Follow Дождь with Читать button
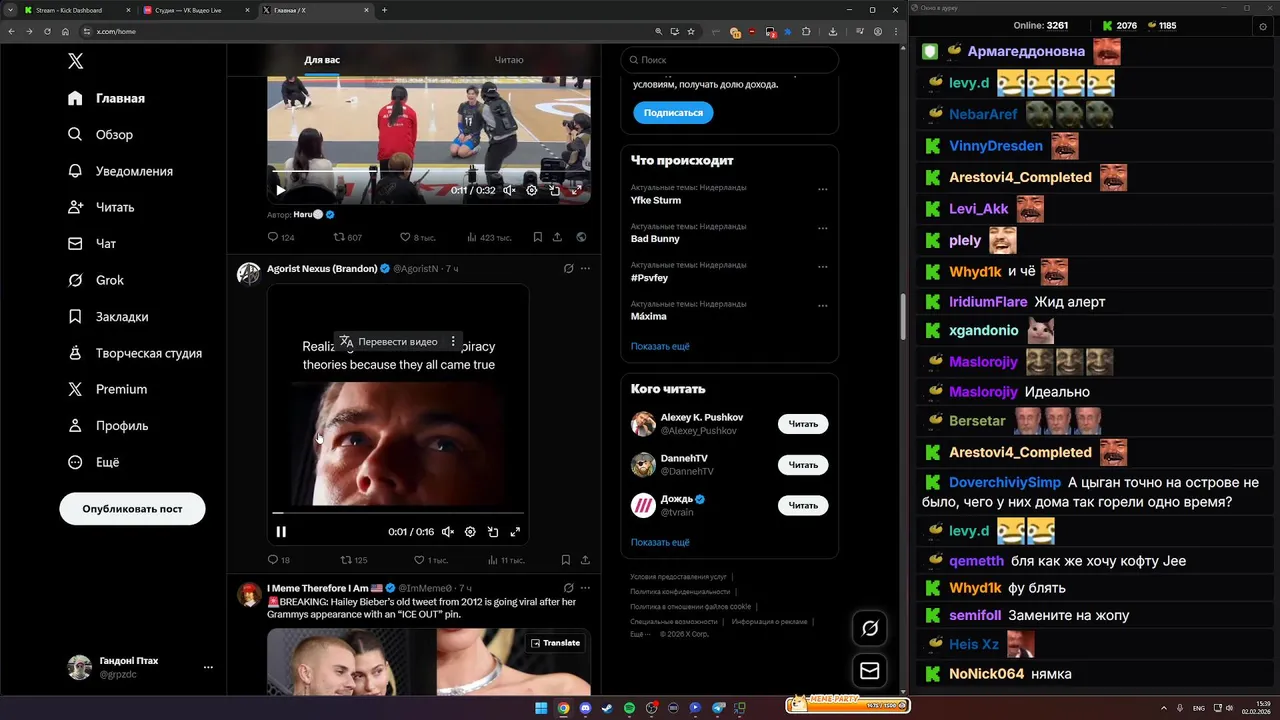Image resolution: width=1280 pixels, height=720 pixels. tap(803, 505)
